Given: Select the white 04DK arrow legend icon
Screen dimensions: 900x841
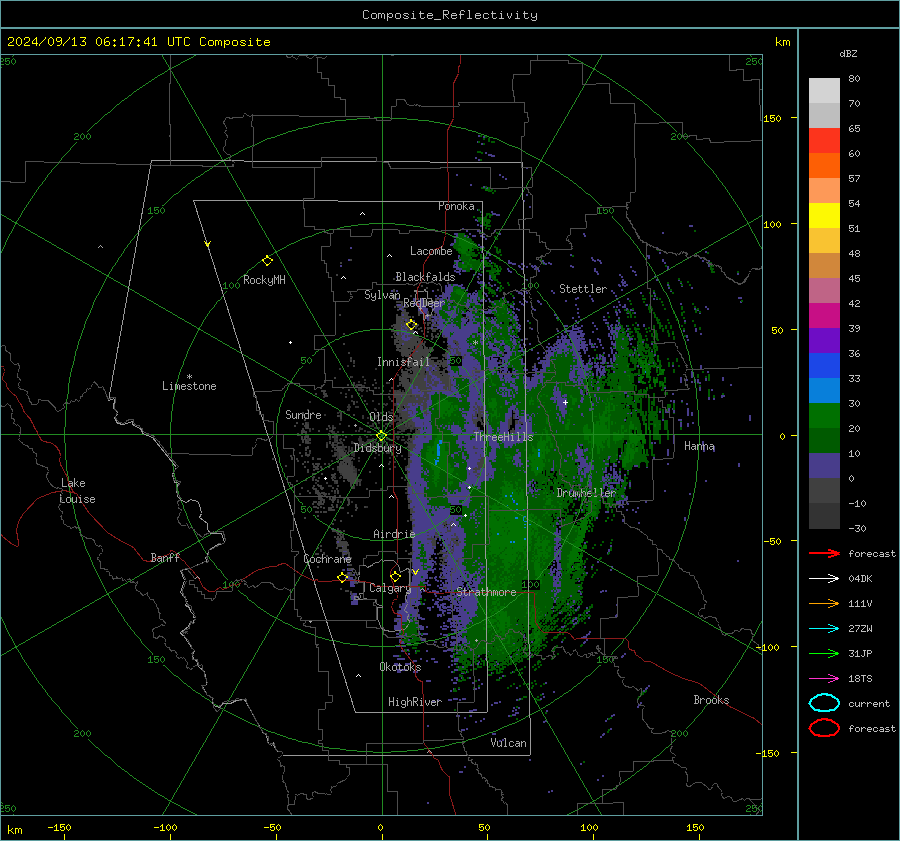Looking at the screenshot, I should point(824,578).
